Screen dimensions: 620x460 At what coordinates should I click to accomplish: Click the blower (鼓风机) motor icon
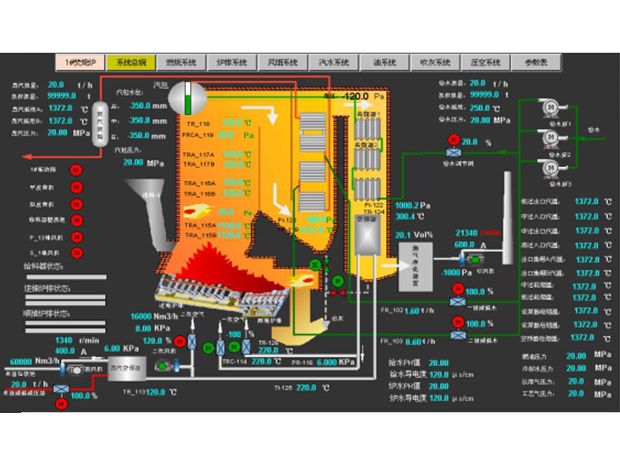tap(72, 370)
